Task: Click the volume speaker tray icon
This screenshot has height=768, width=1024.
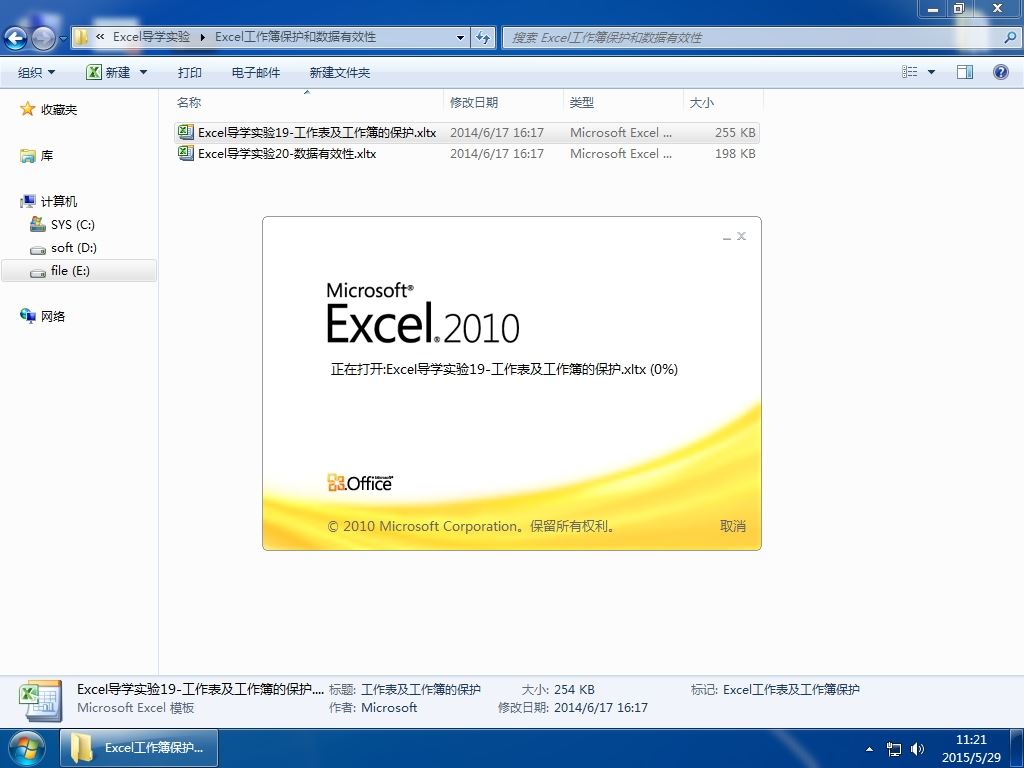Action: coord(918,748)
